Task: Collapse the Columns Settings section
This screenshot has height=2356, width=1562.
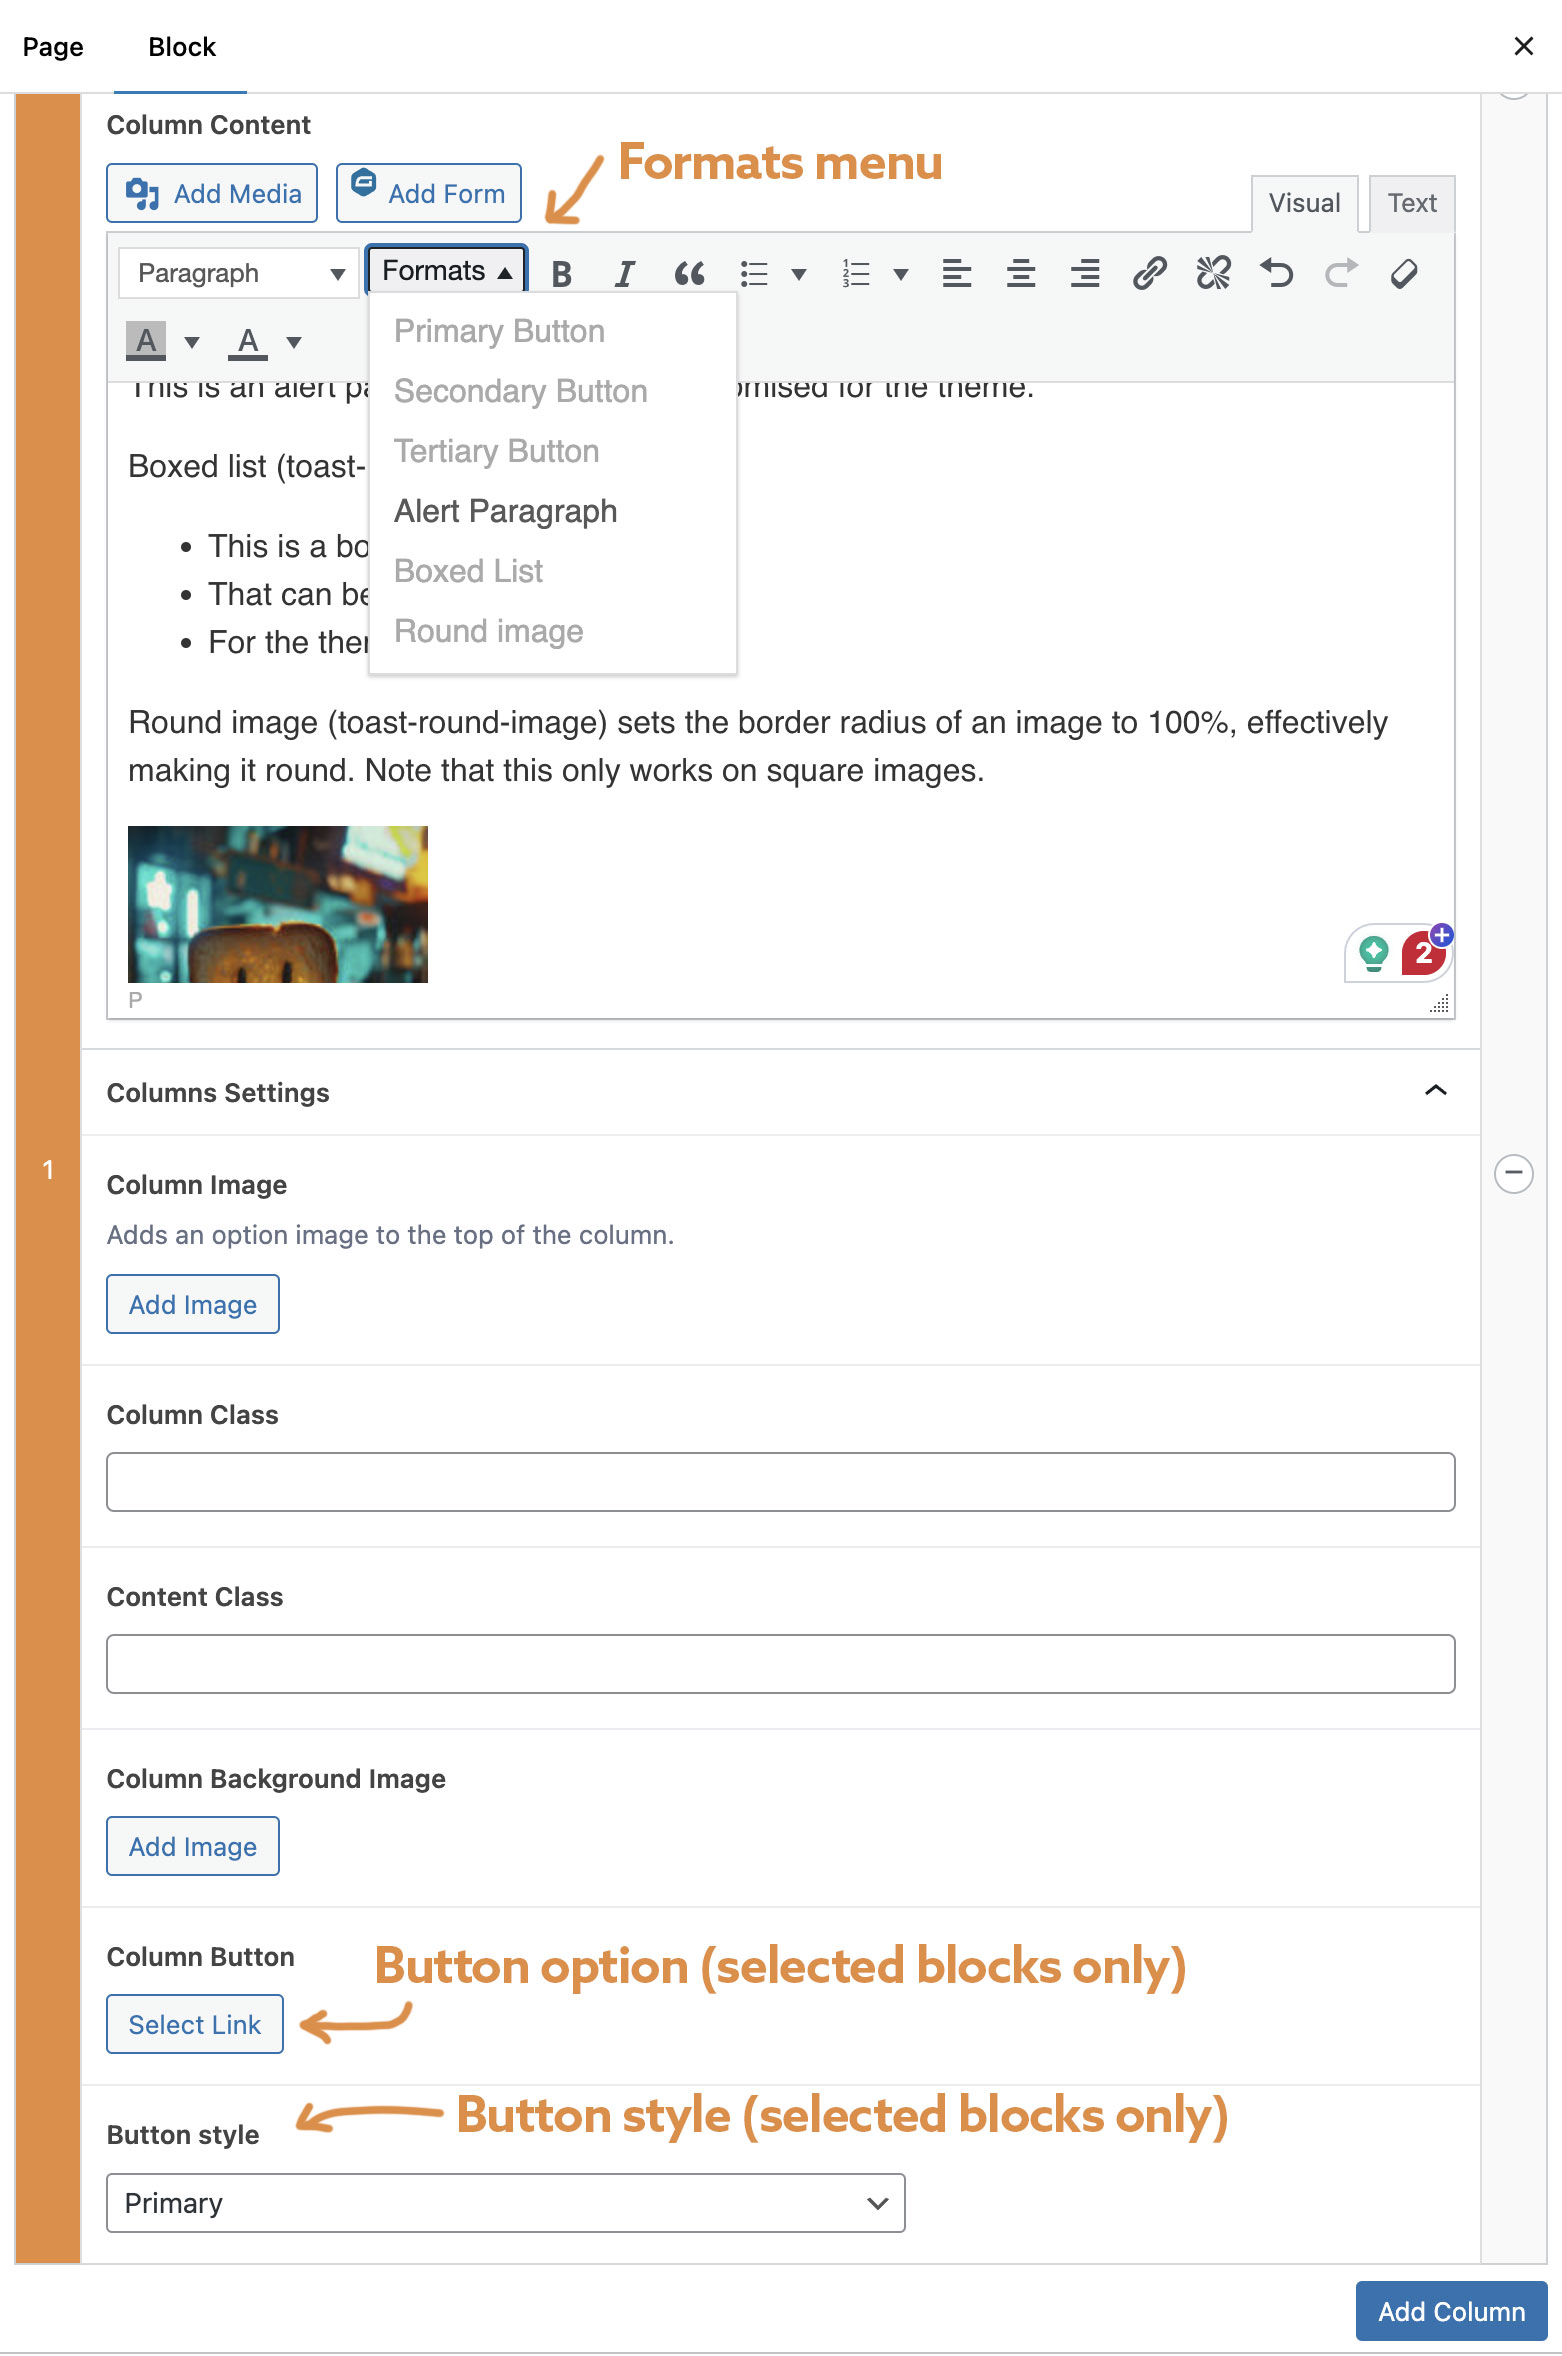Action: [1435, 1090]
